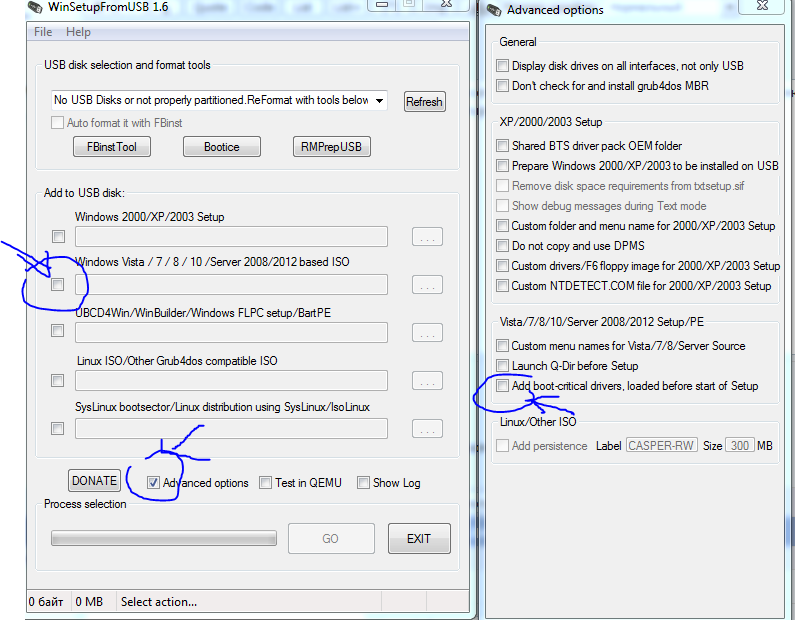
Task: Browse for the UBCD4Win/BartPE source
Action: point(427,333)
